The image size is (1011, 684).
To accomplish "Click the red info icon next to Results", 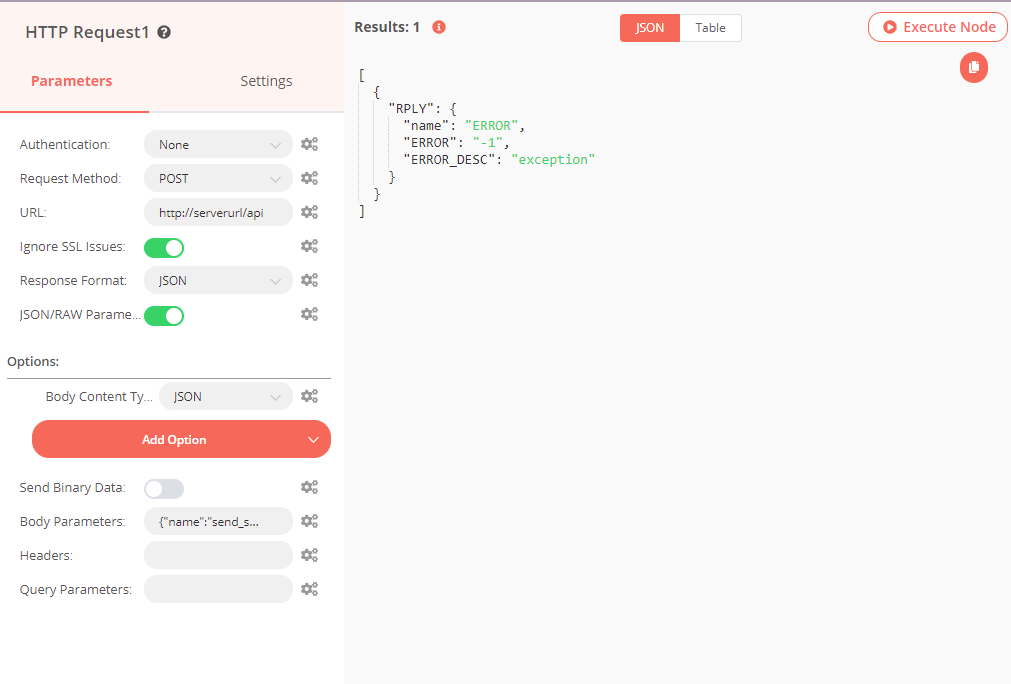I will click(438, 27).
